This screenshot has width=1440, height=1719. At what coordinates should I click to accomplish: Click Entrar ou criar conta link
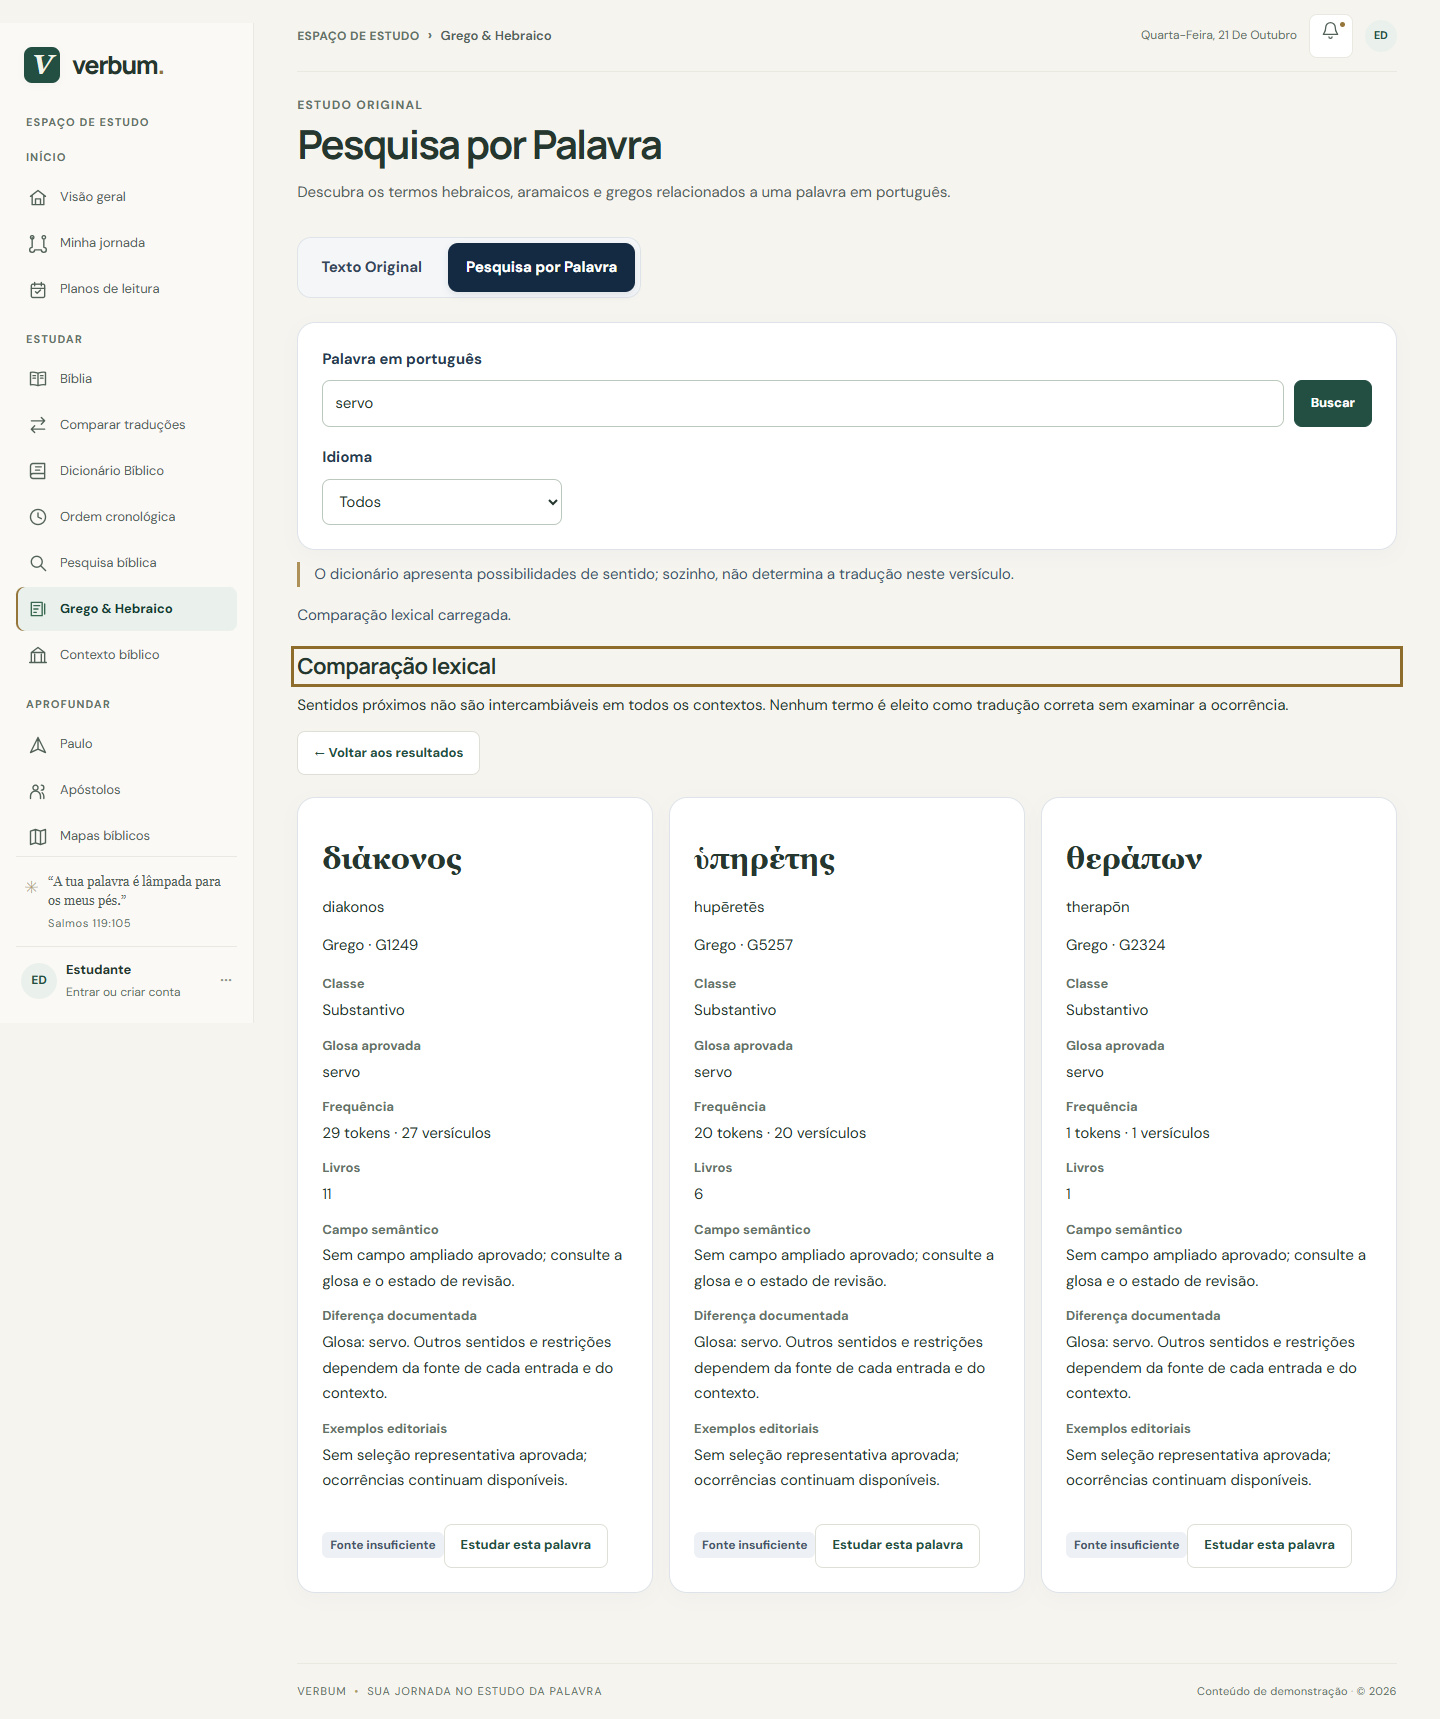click(123, 992)
